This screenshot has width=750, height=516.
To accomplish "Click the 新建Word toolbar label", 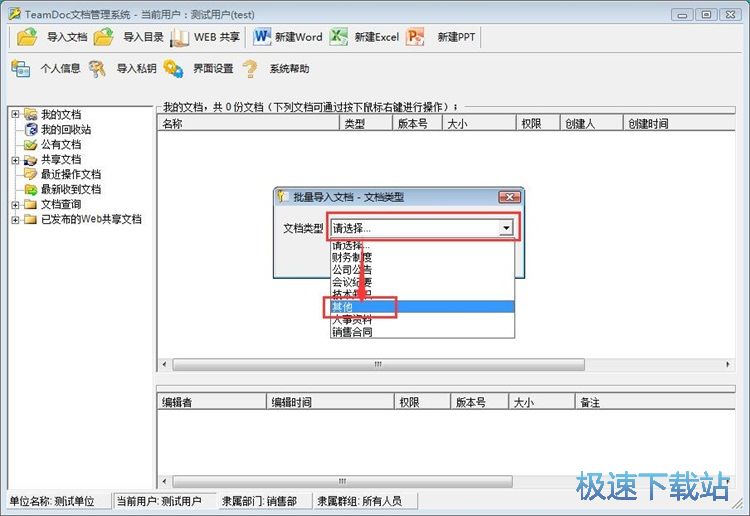I will (298, 37).
